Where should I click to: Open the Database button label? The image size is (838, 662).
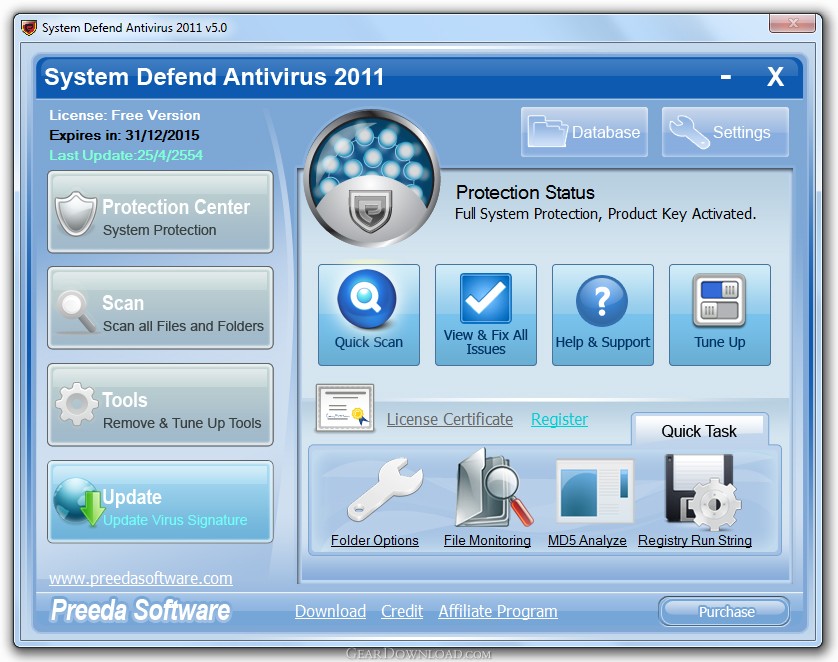pos(606,132)
